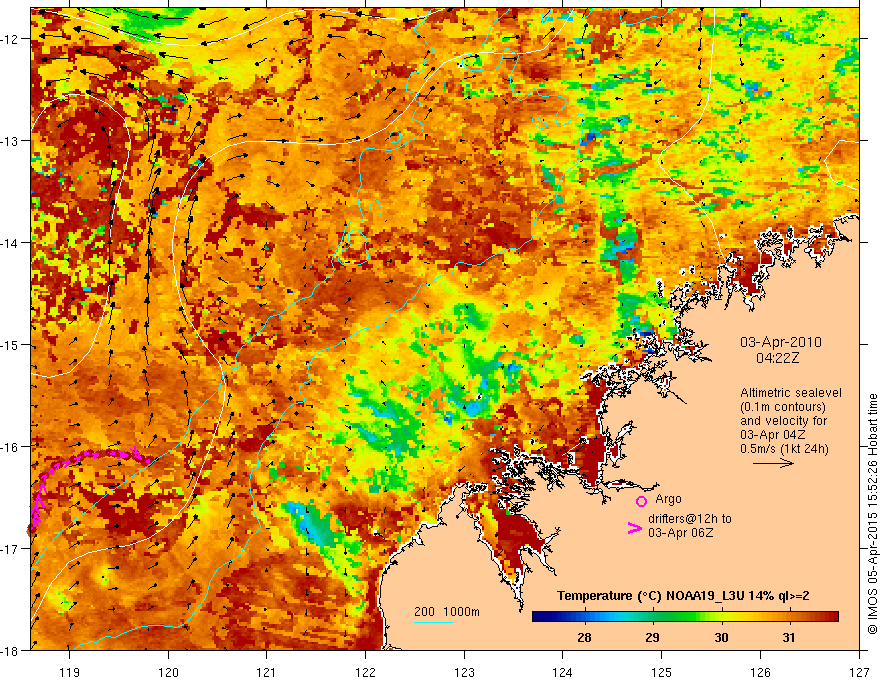The height and width of the screenshot is (680, 880).
Task: Click the '28' colorbar tick label
Action: coord(584,637)
